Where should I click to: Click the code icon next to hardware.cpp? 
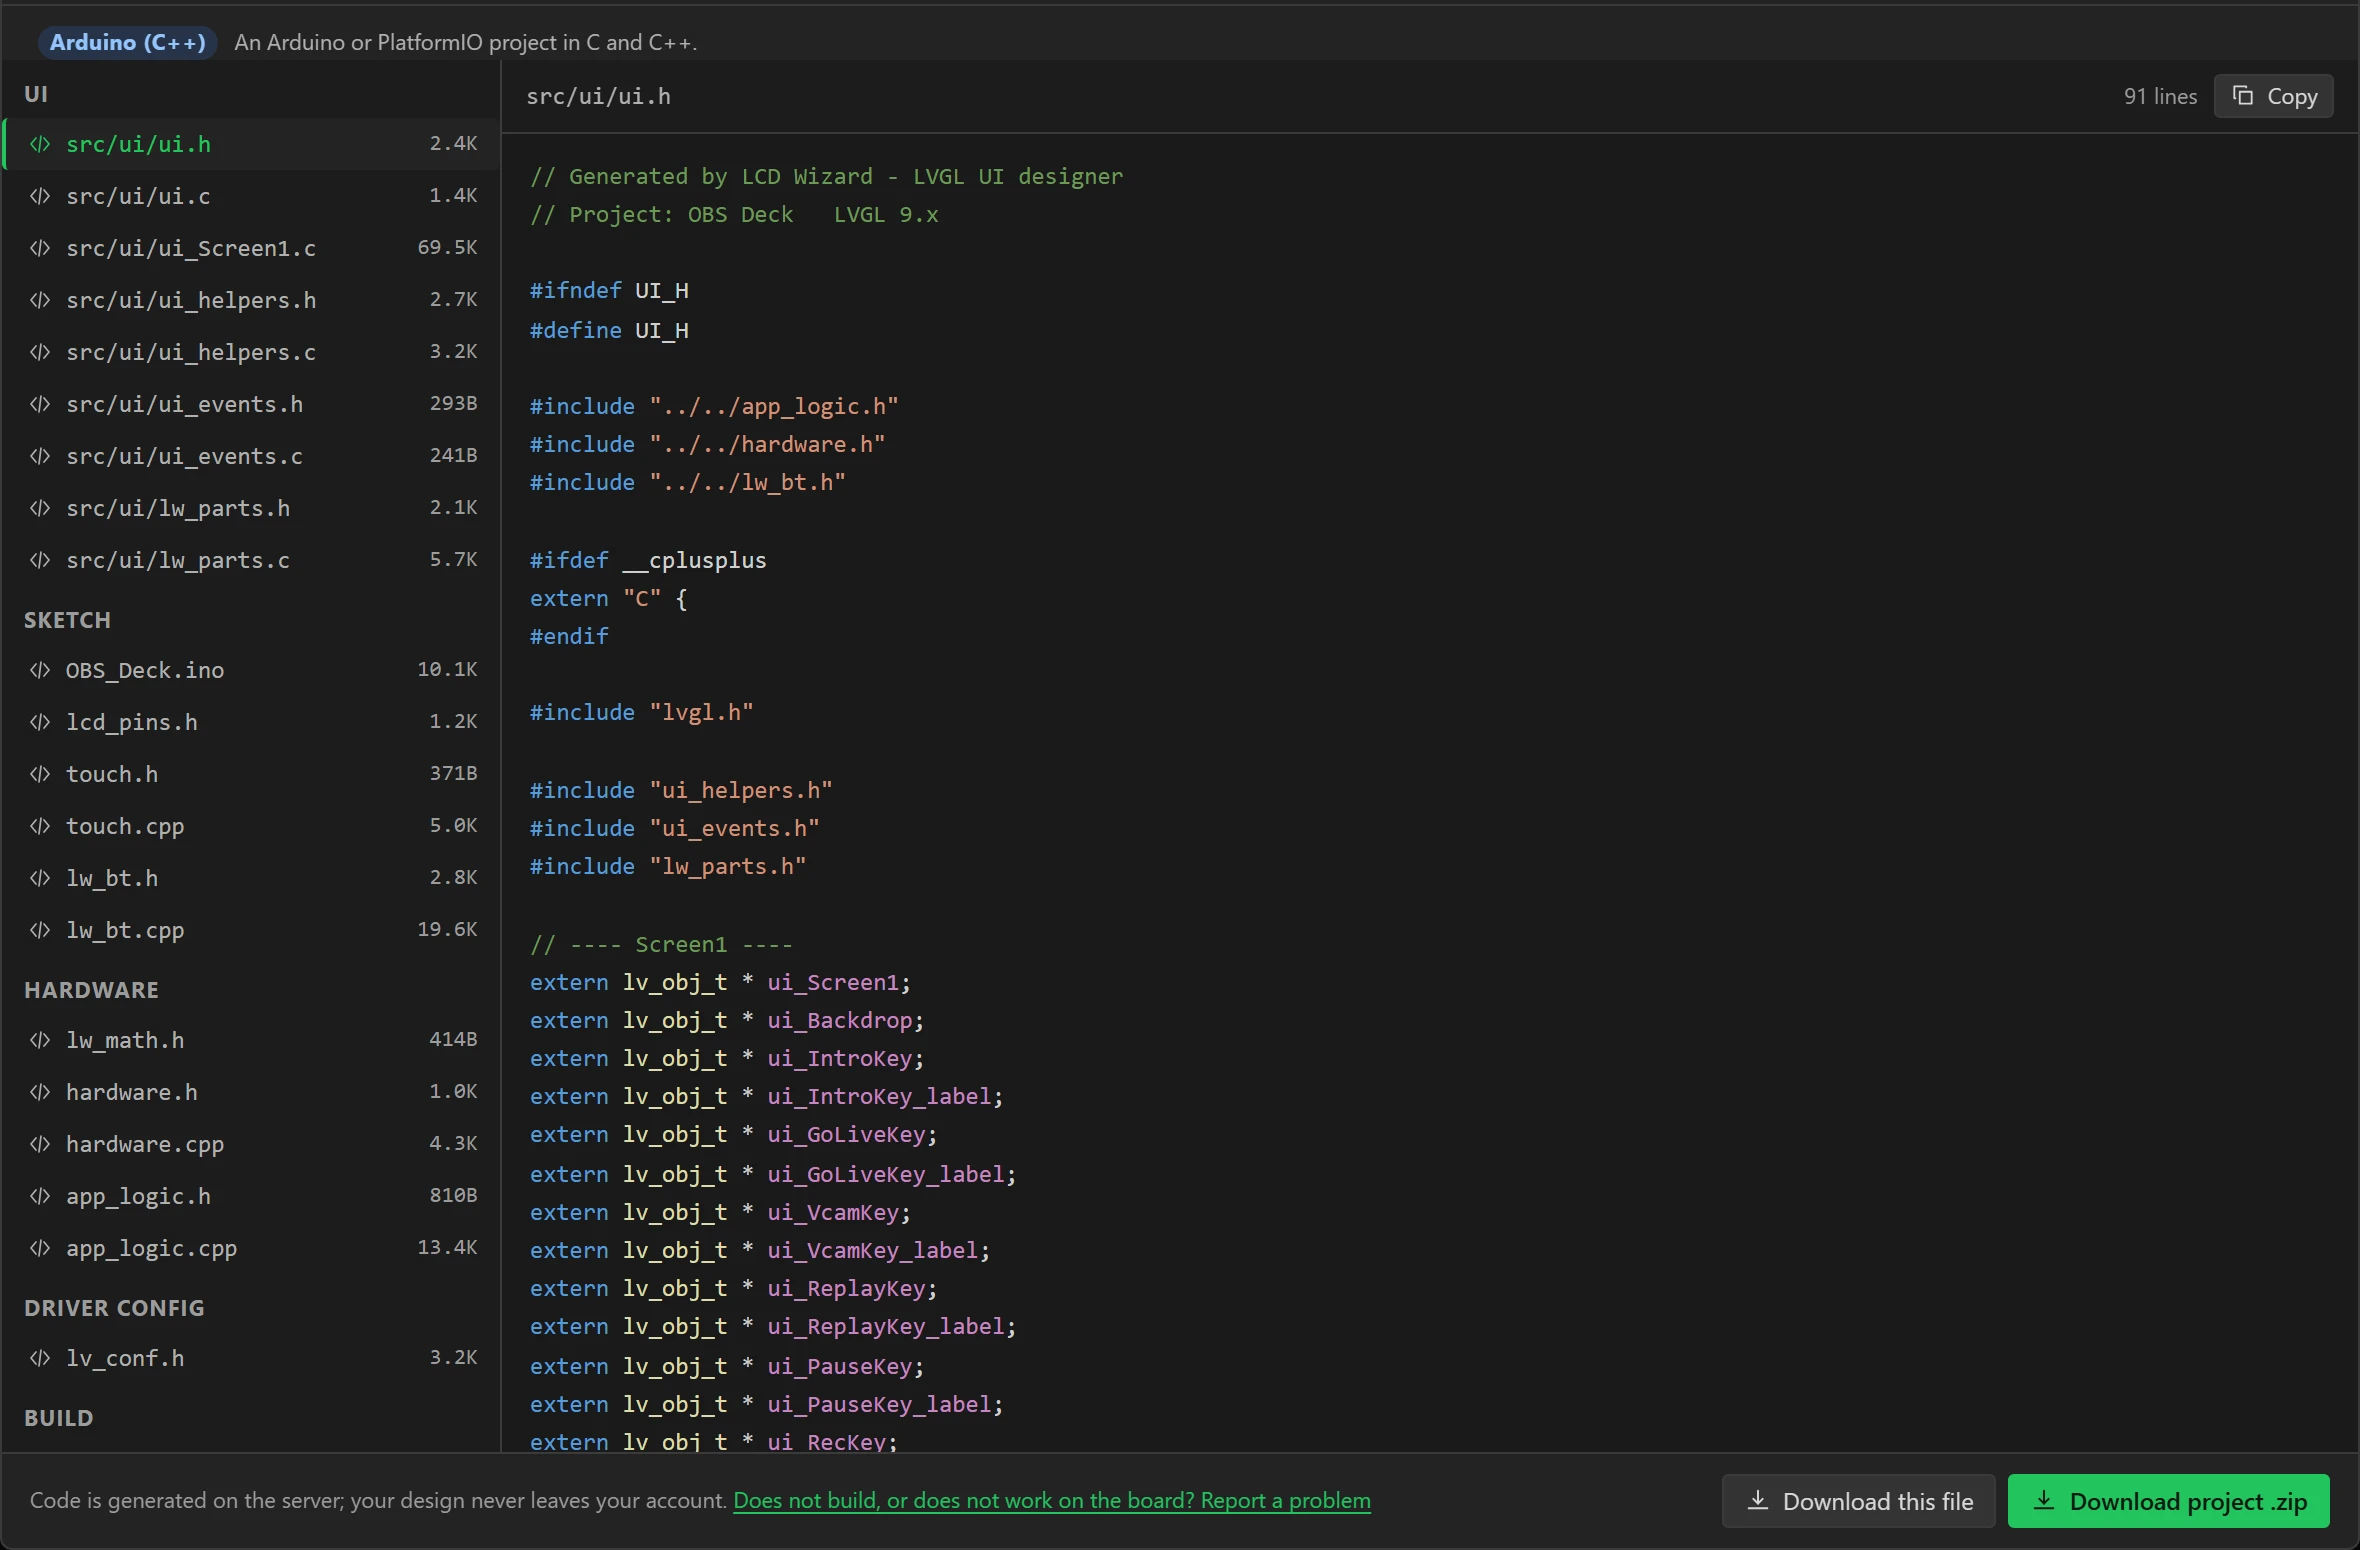40,1144
